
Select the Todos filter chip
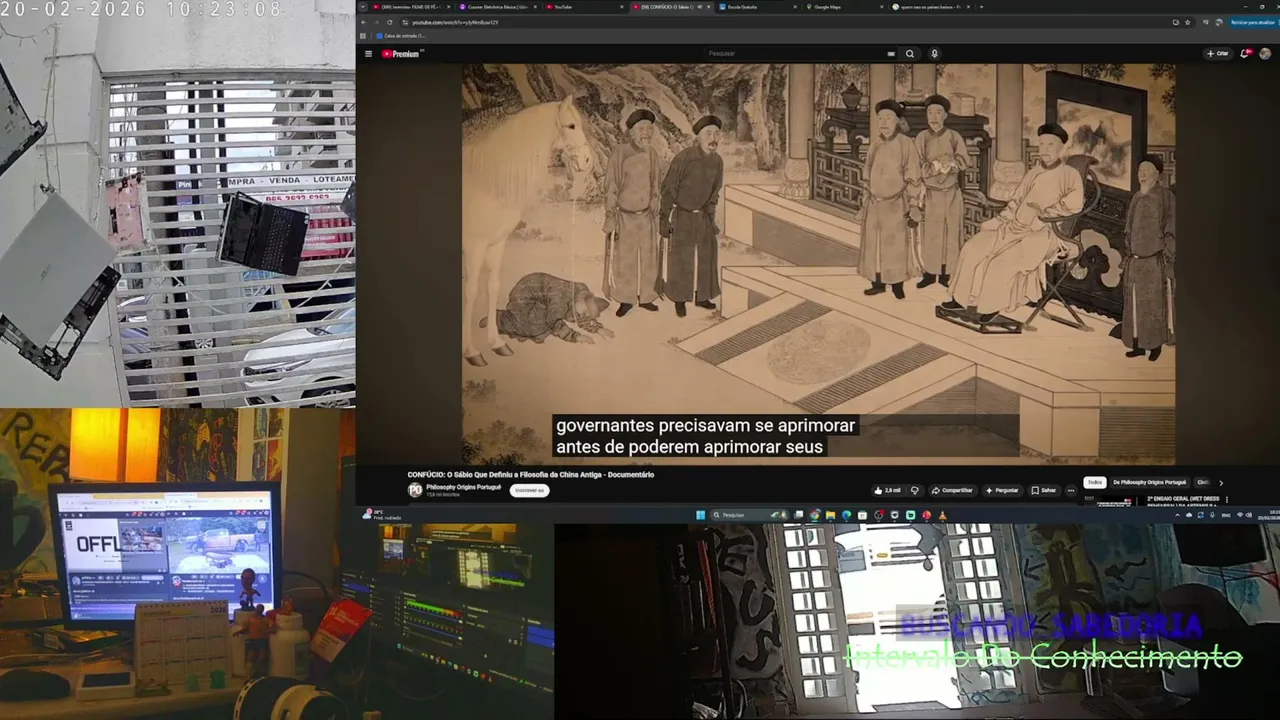tap(1095, 482)
